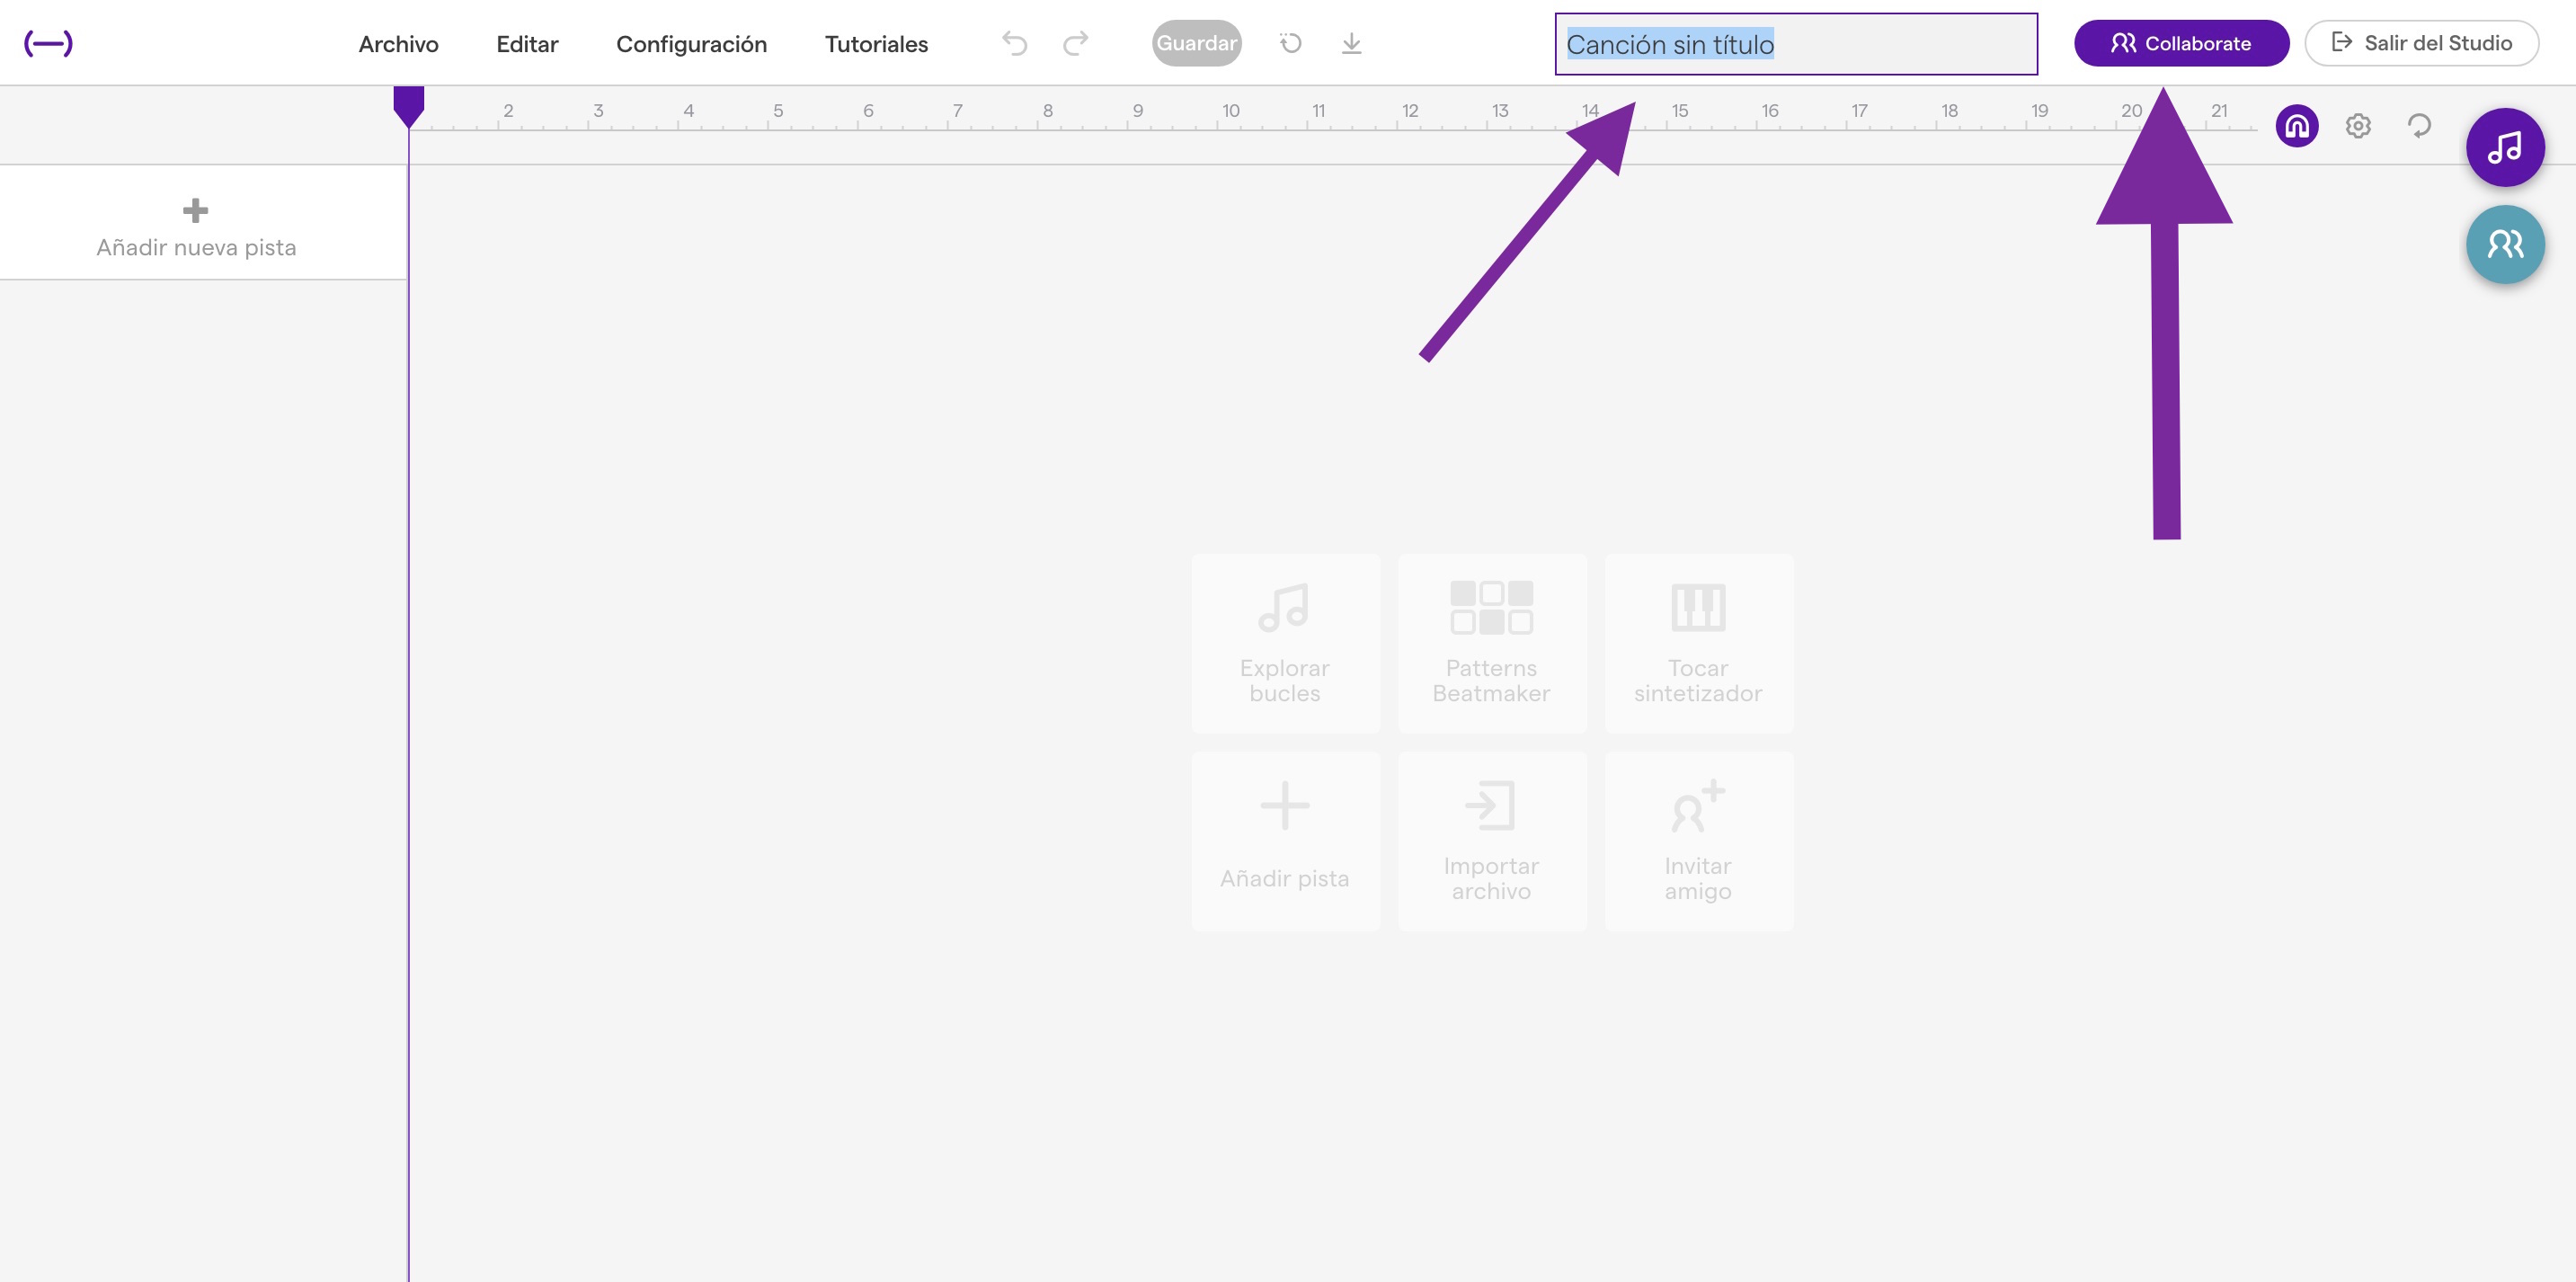
Task: Click the undo arrow icon
Action: pos(1014,43)
